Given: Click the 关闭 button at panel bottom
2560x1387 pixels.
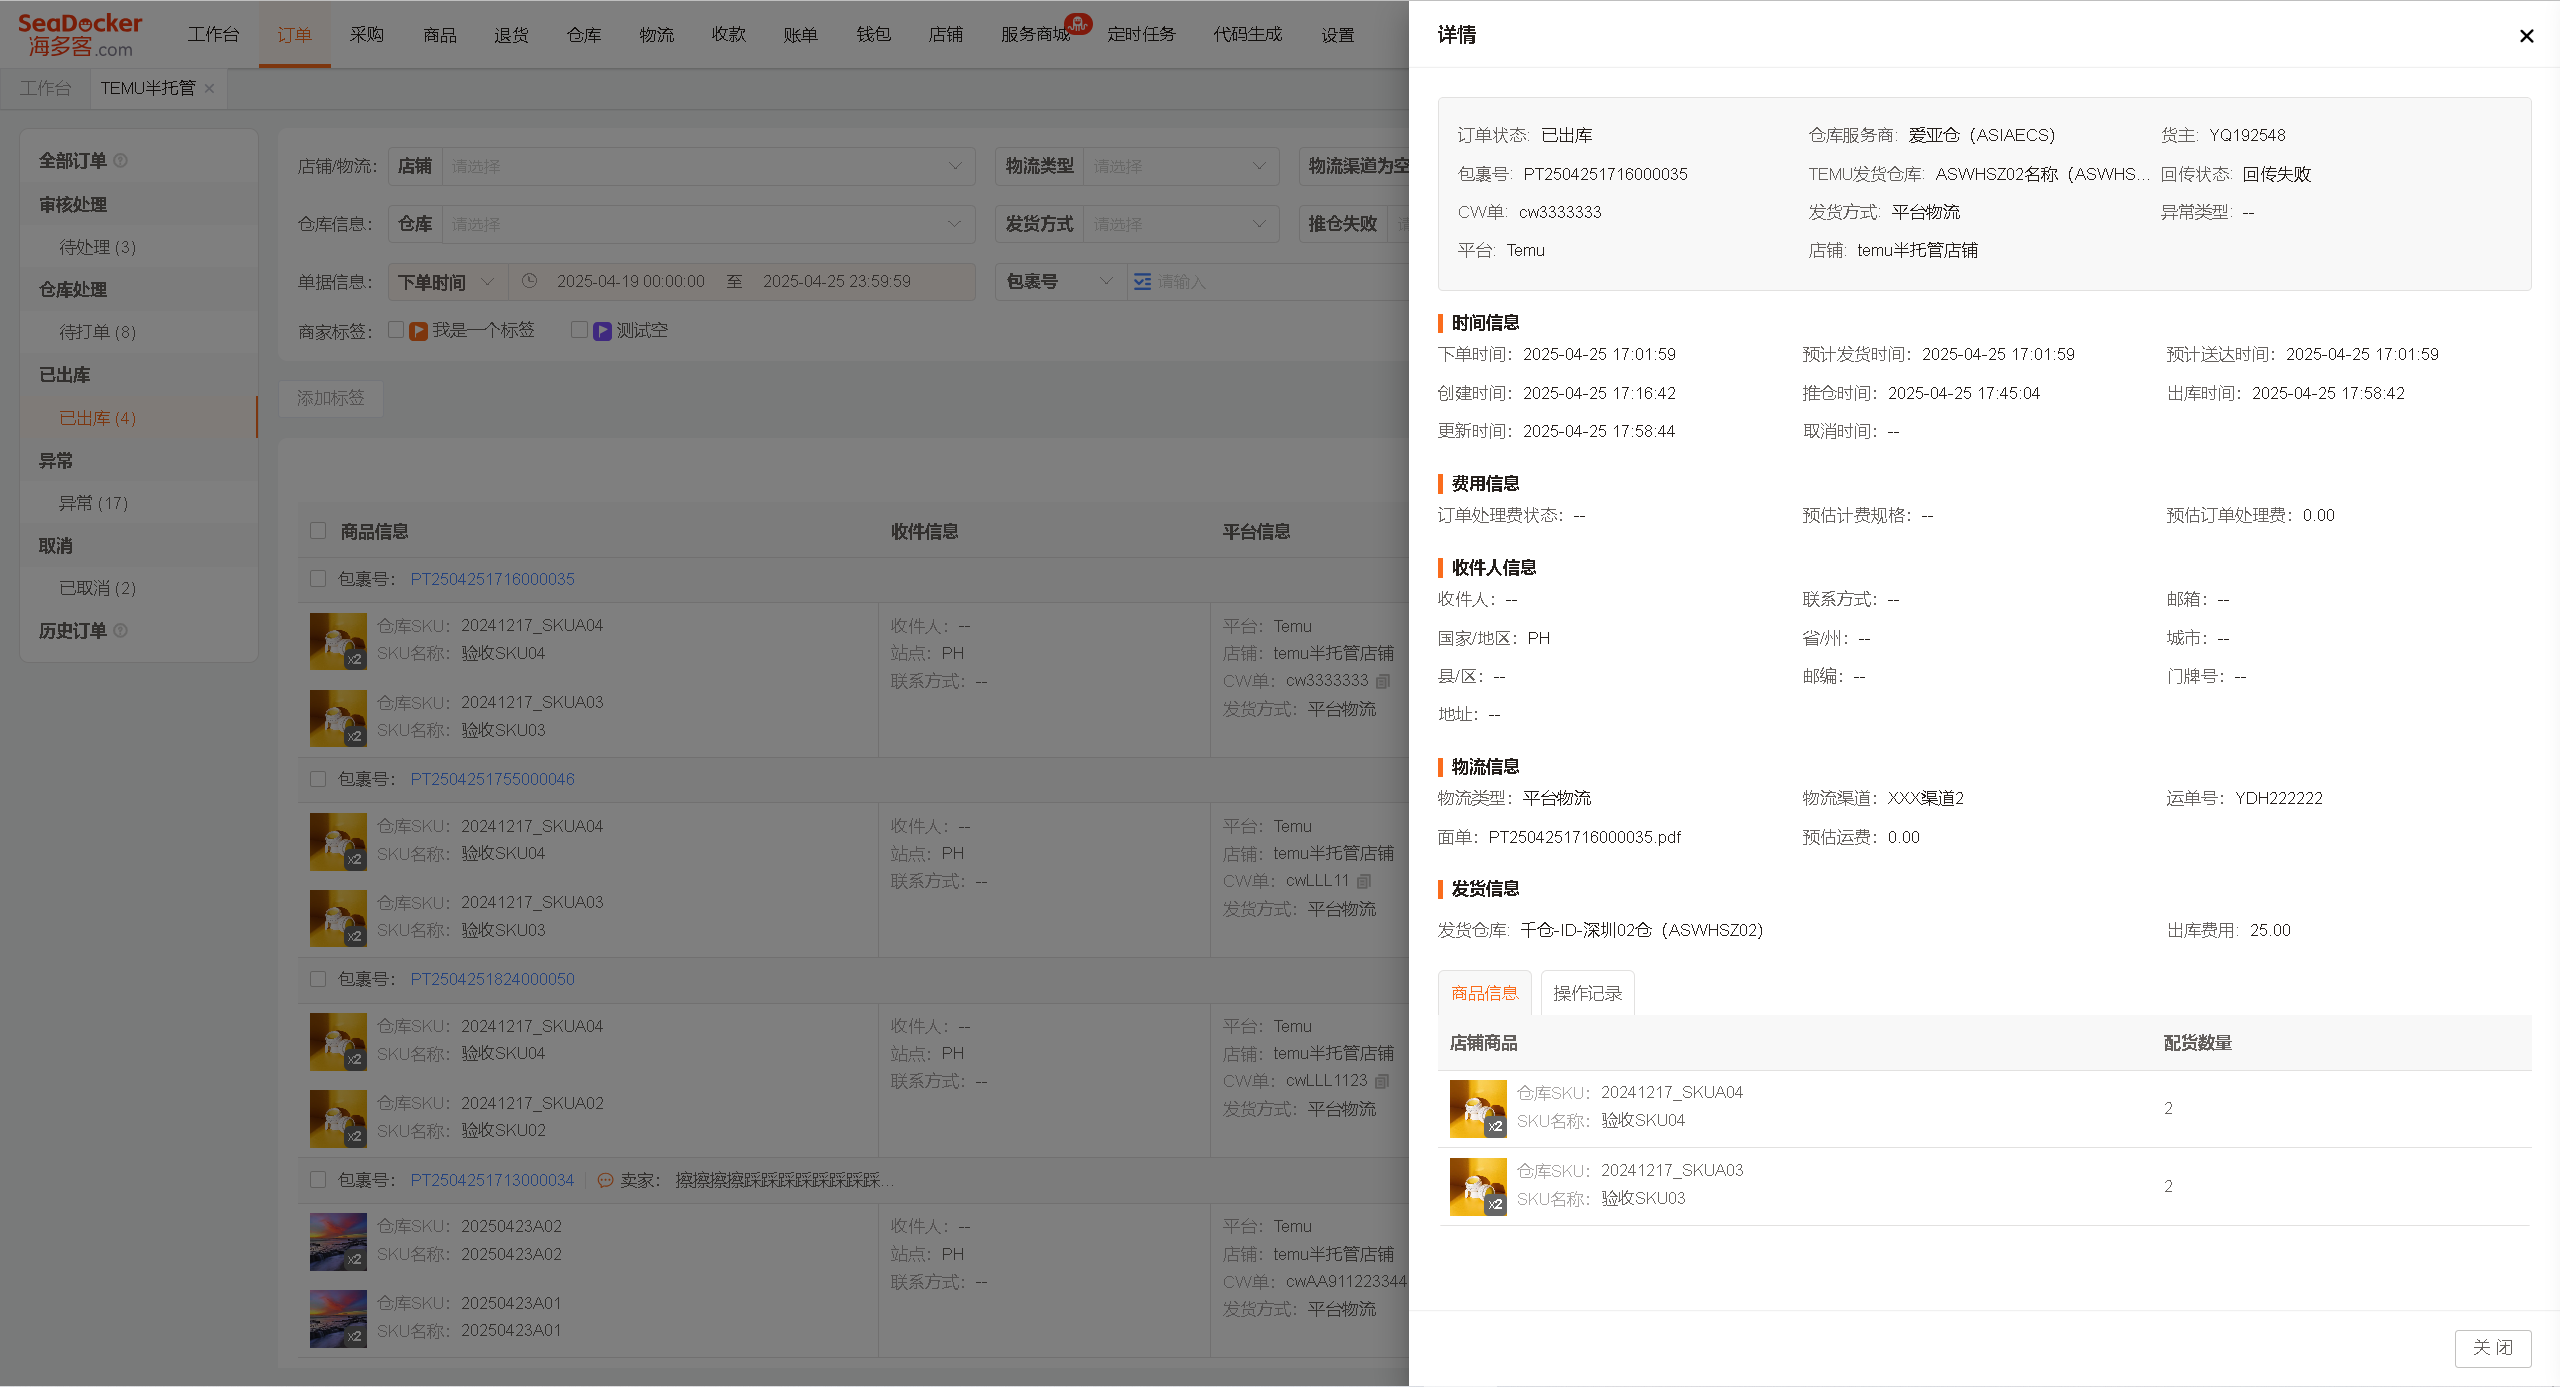Looking at the screenshot, I should 2492,1348.
